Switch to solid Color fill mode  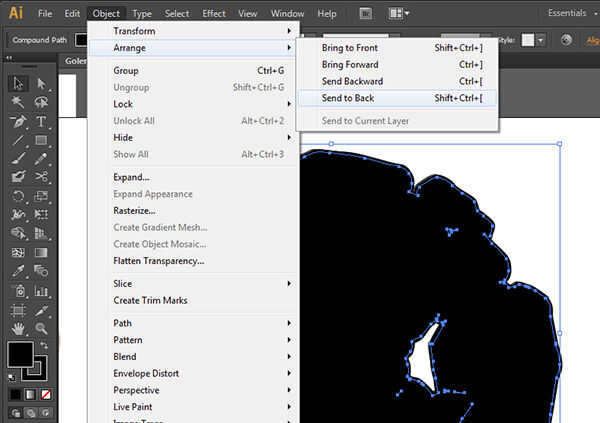[x=15, y=394]
